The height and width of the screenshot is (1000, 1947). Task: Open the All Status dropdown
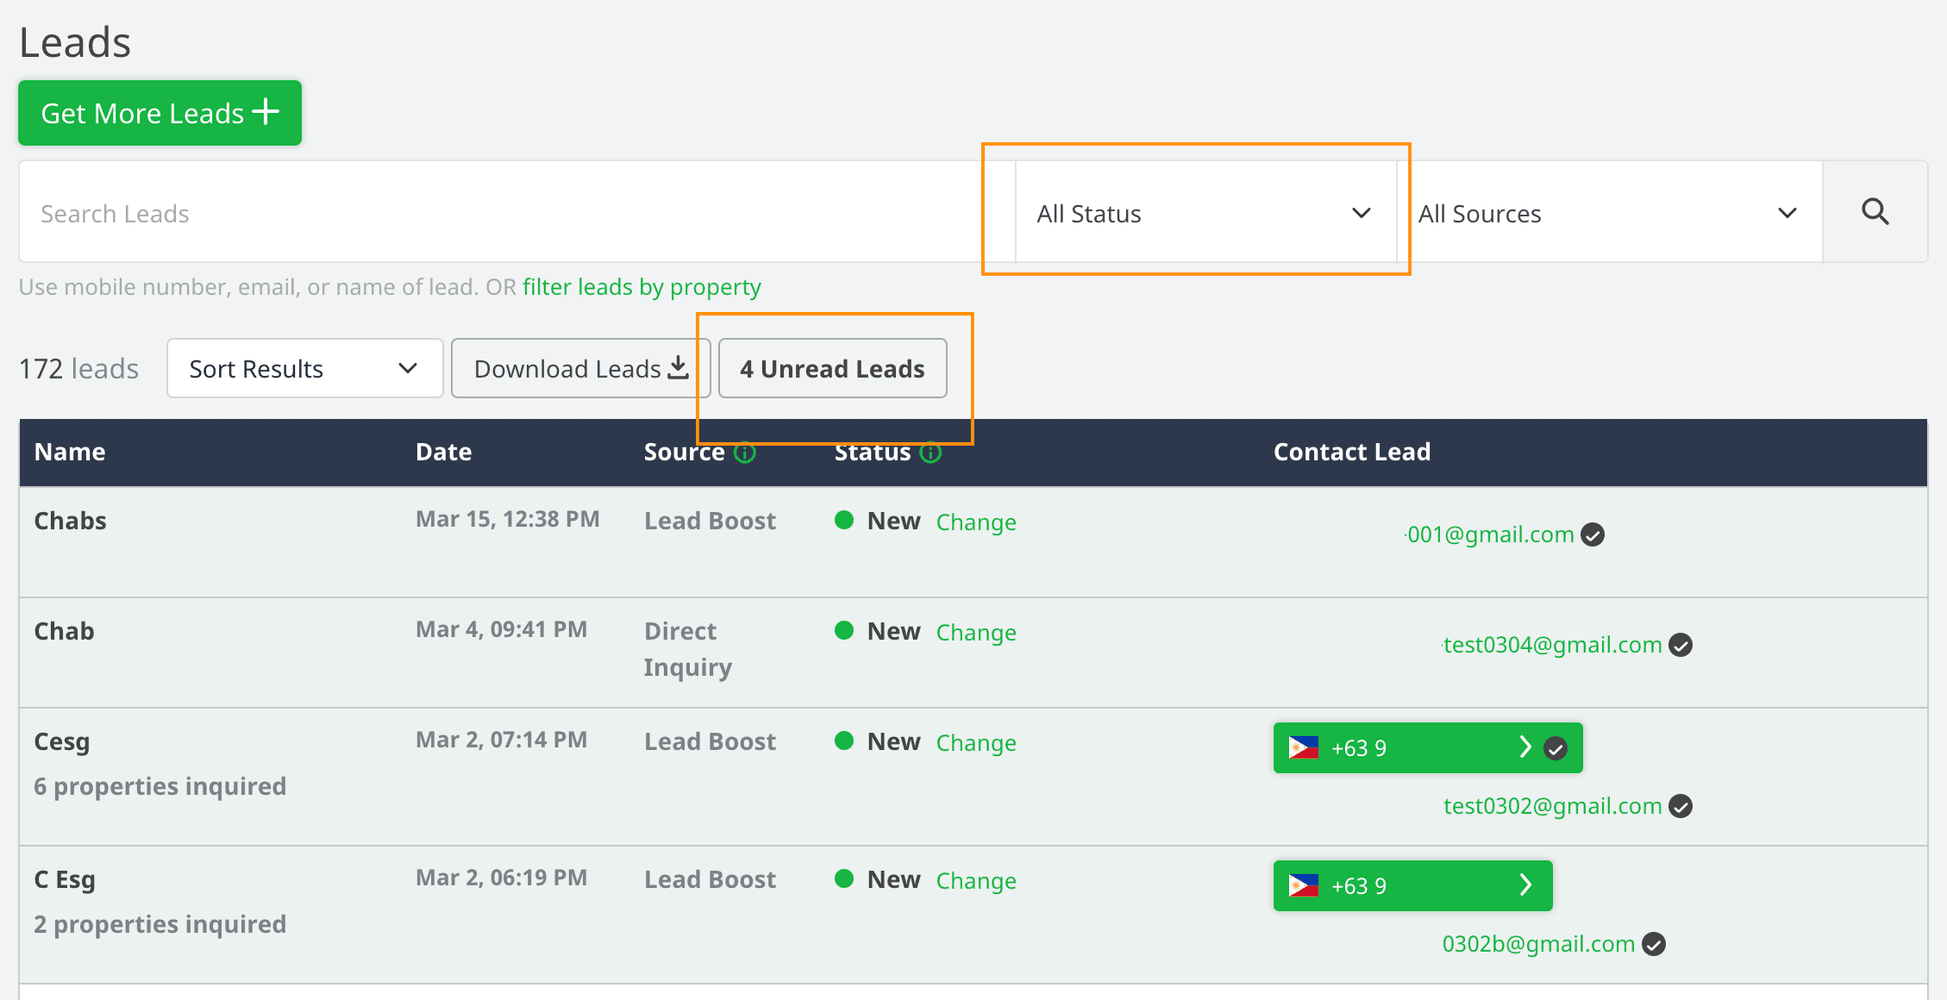tap(1200, 213)
